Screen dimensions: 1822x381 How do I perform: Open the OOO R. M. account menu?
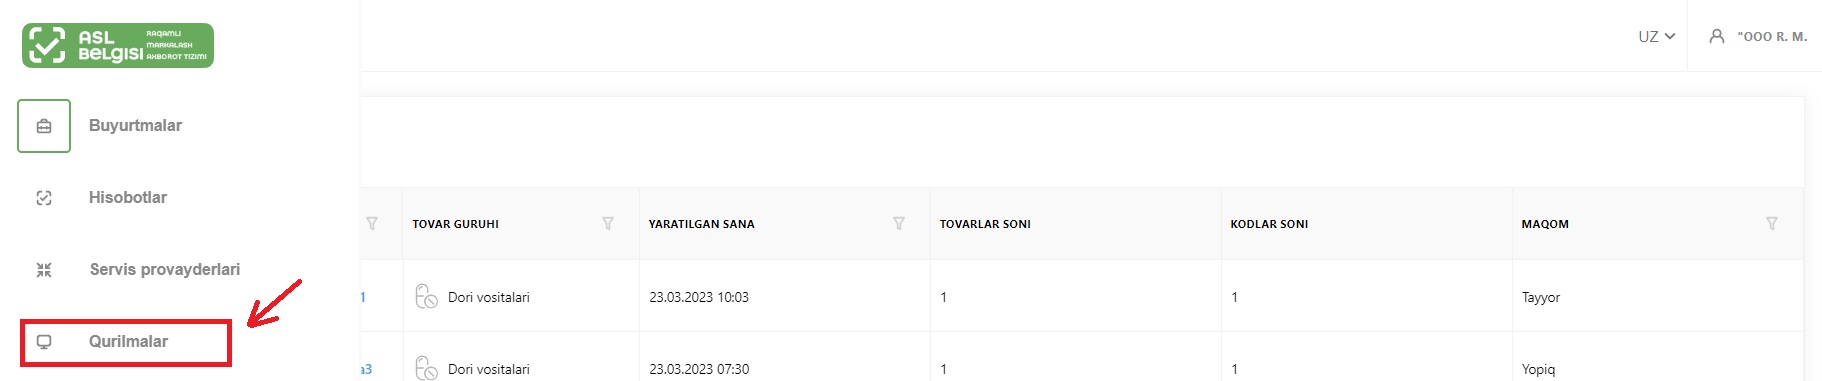tap(1772, 36)
